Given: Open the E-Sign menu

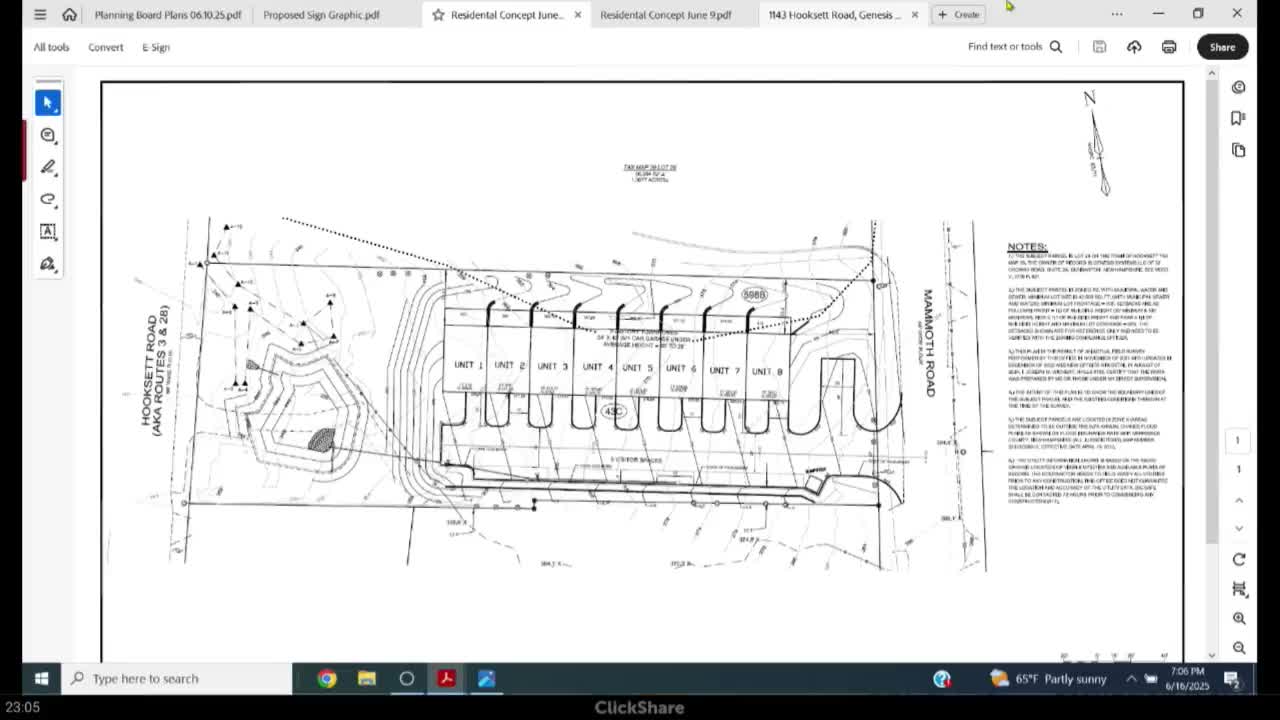Looking at the screenshot, I should click(156, 47).
